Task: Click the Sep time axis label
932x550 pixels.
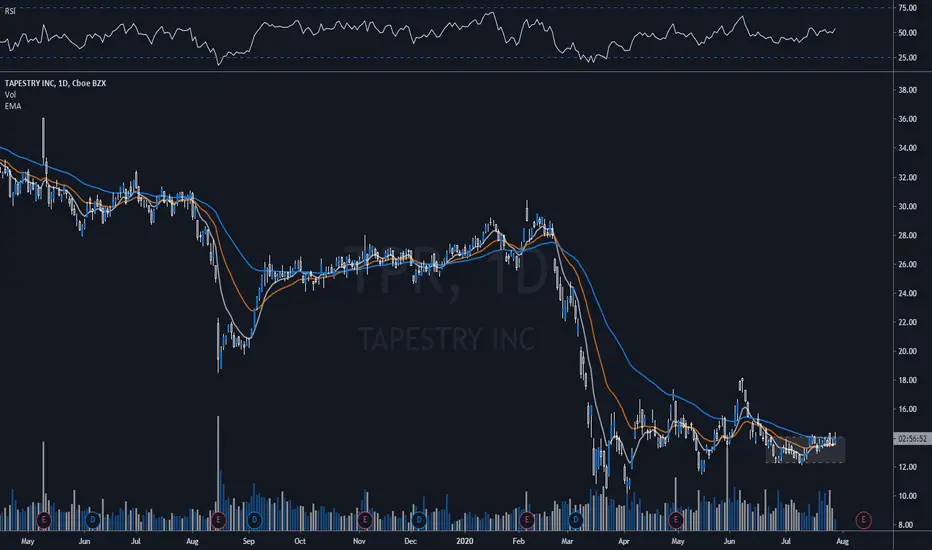Action: [x=248, y=541]
